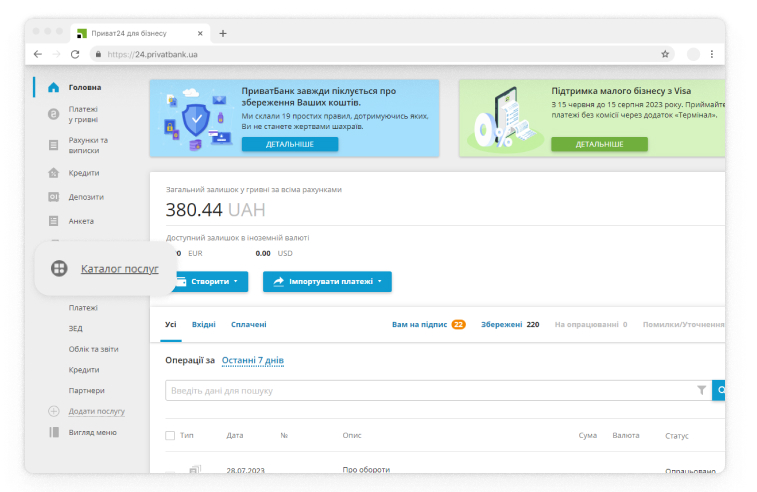Click the Каталог послуг grid icon
757x492 pixels.
click(59, 268)
